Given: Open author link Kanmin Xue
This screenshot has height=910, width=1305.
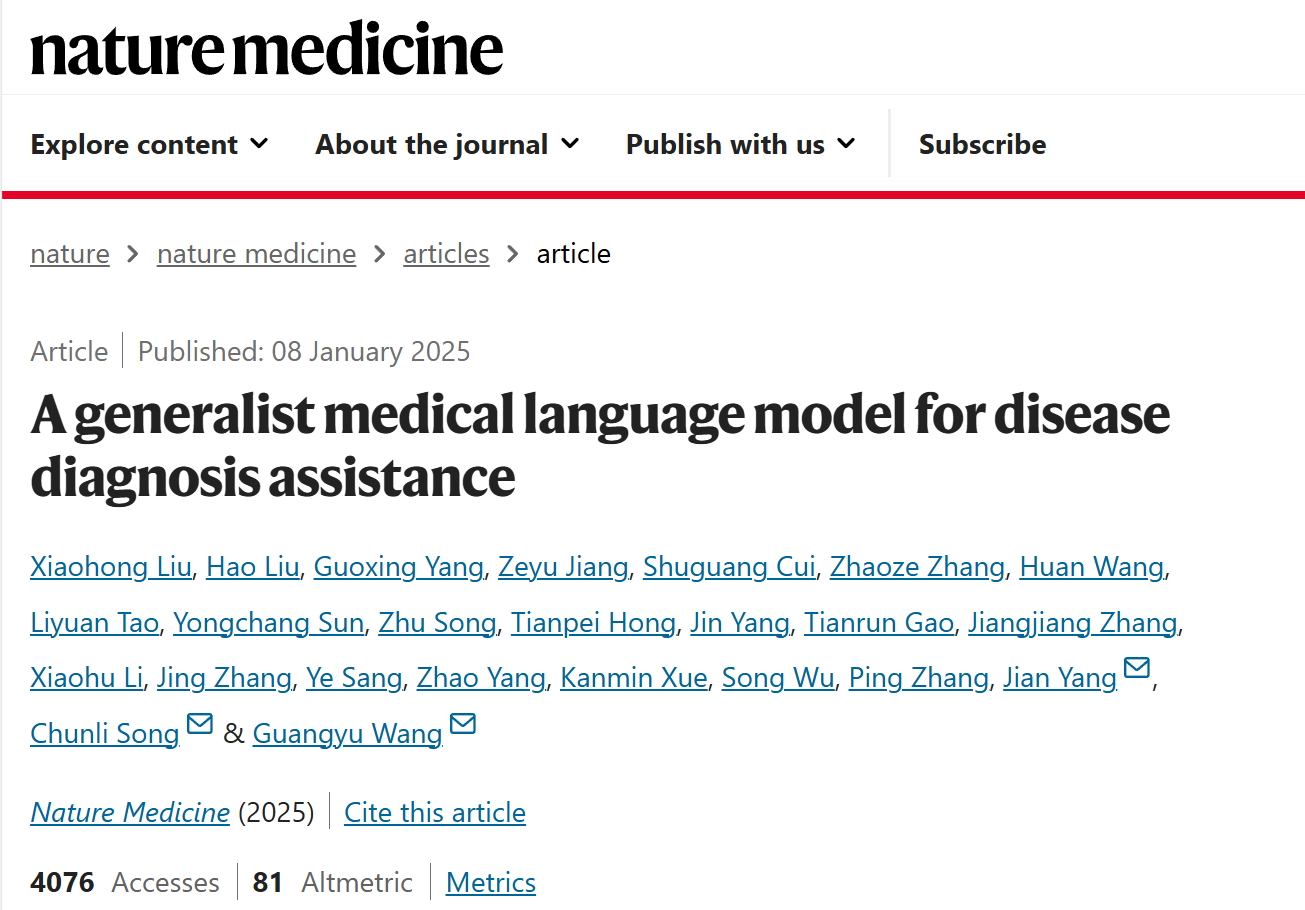Looking at the screenshot, I should point(633,678).
